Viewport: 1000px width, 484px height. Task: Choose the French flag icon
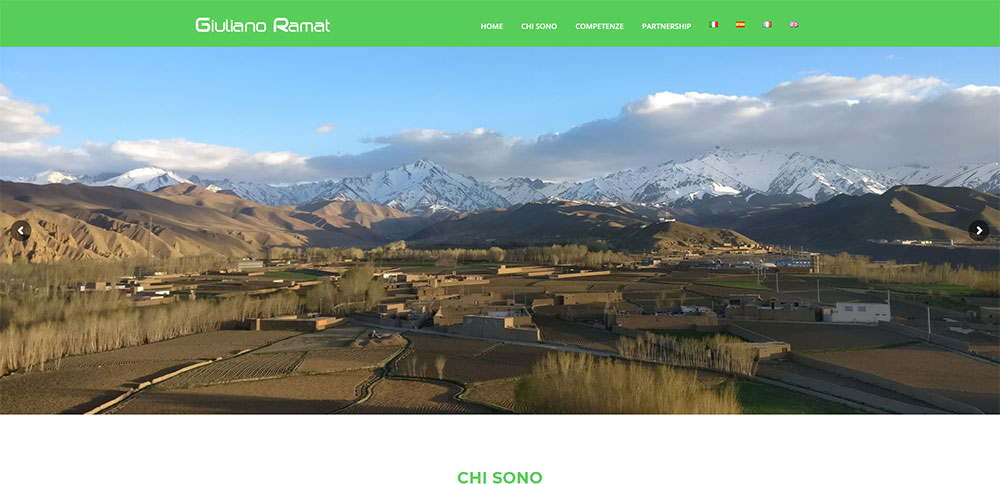click(767, 25)
